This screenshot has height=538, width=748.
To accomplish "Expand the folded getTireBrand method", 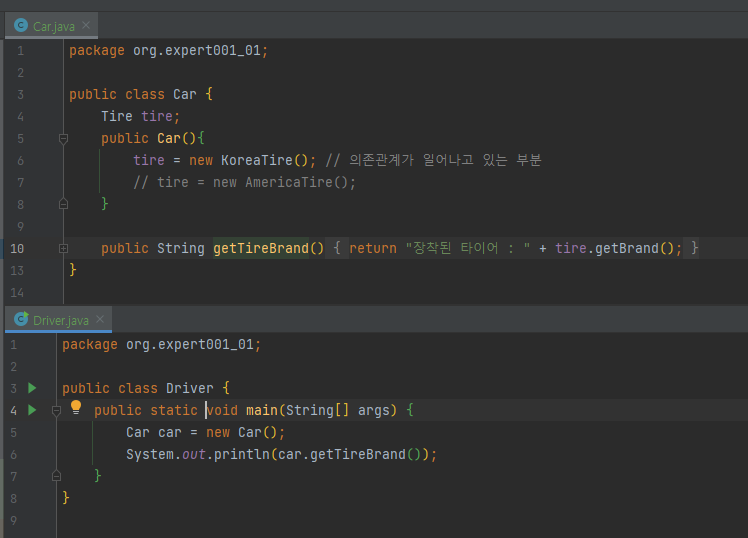I will click(63, 248).
